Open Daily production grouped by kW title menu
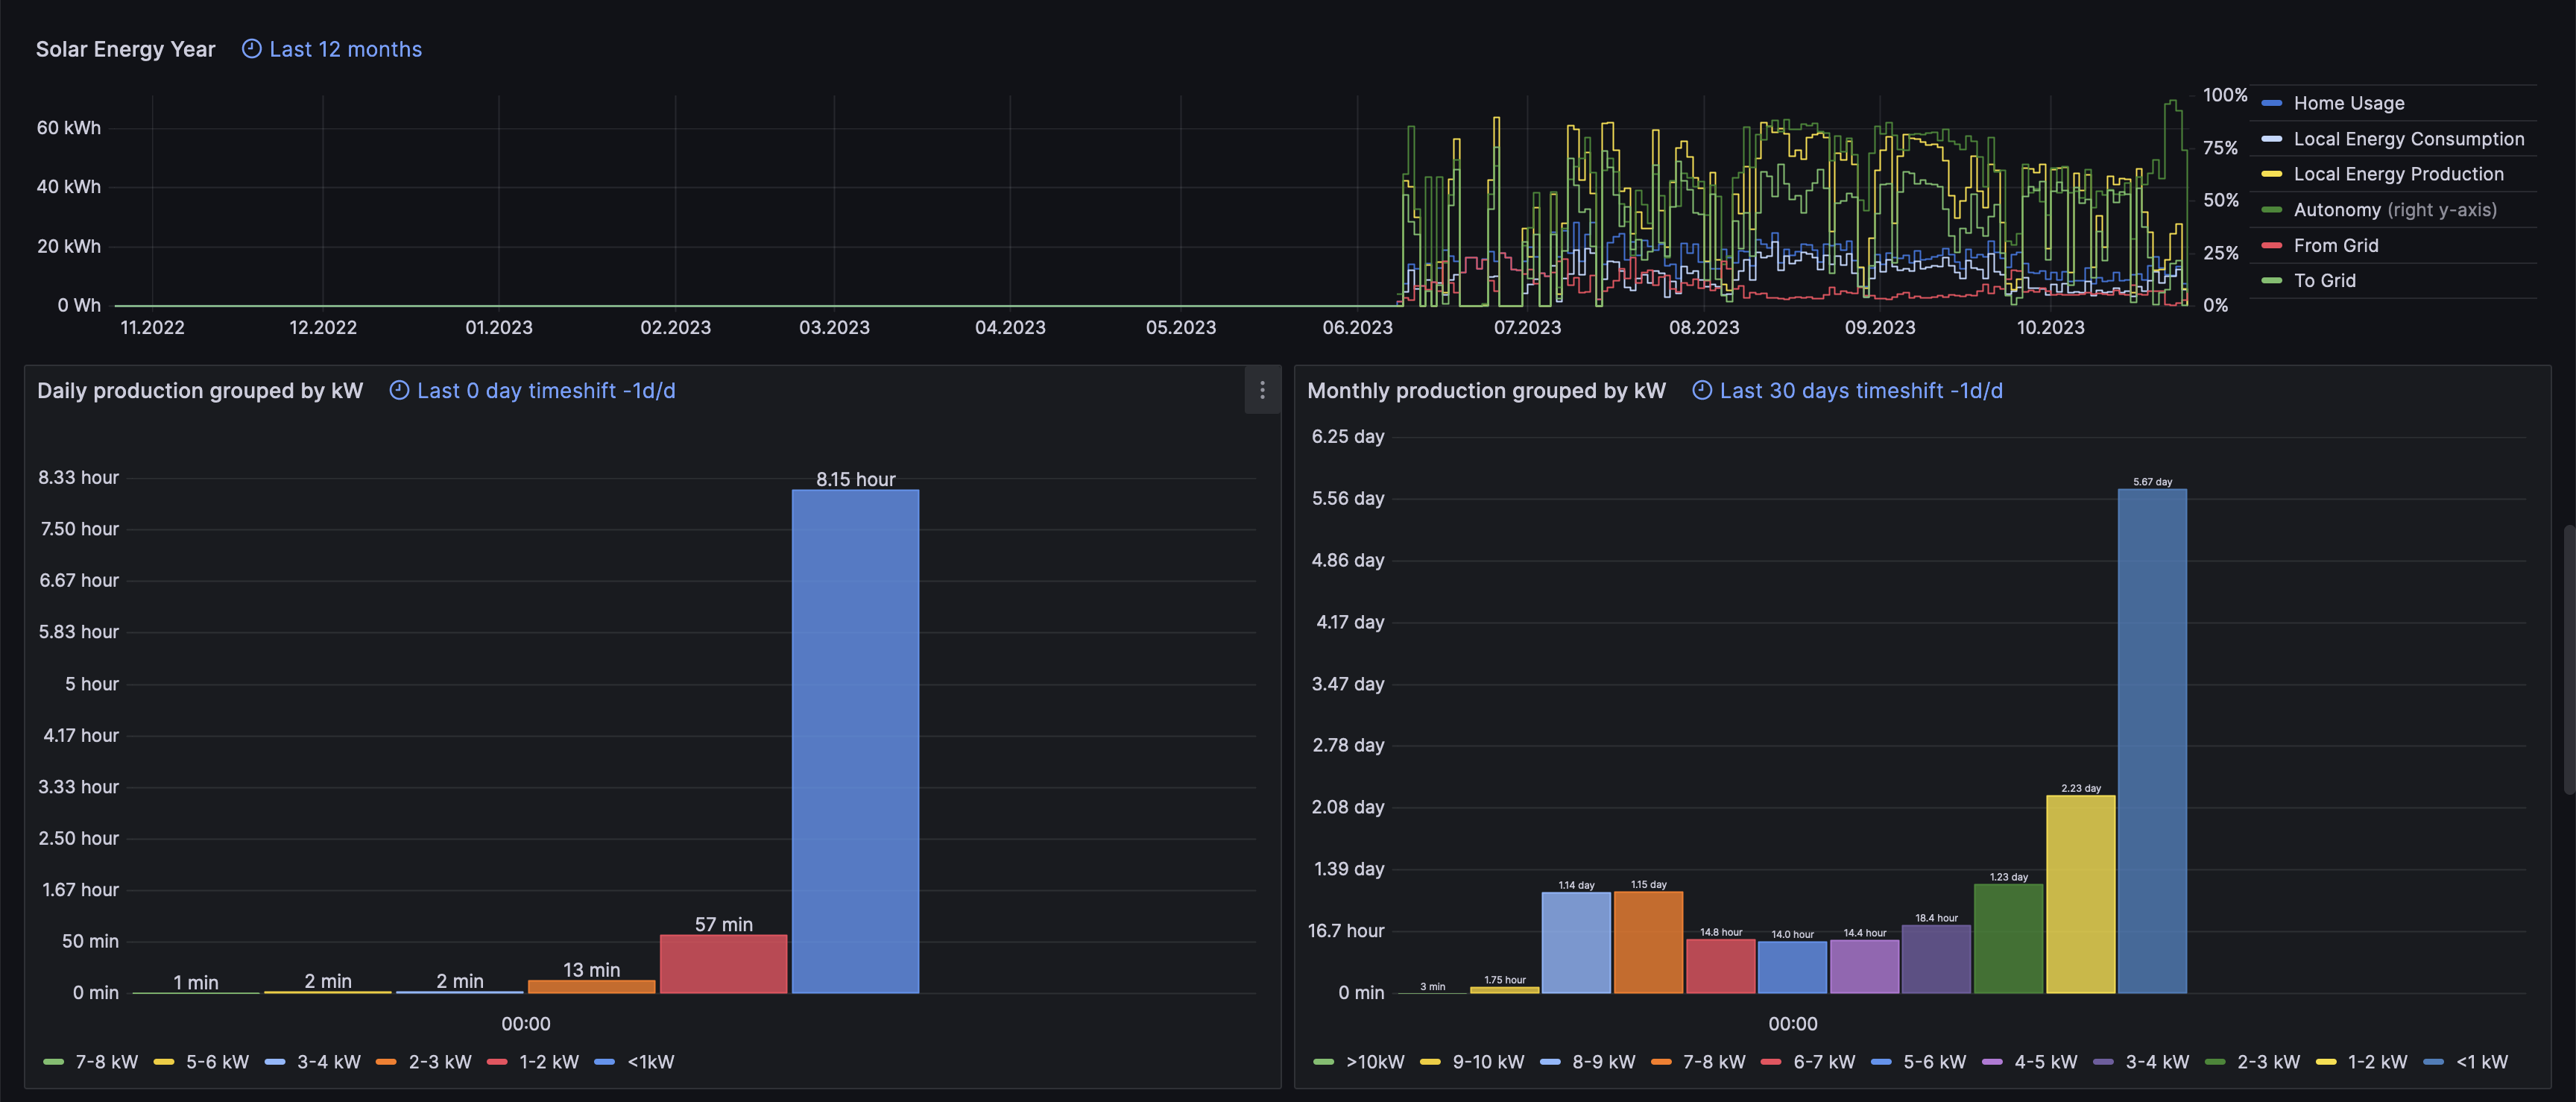Screen dimensions: 2576x1102 pos(200,391)
